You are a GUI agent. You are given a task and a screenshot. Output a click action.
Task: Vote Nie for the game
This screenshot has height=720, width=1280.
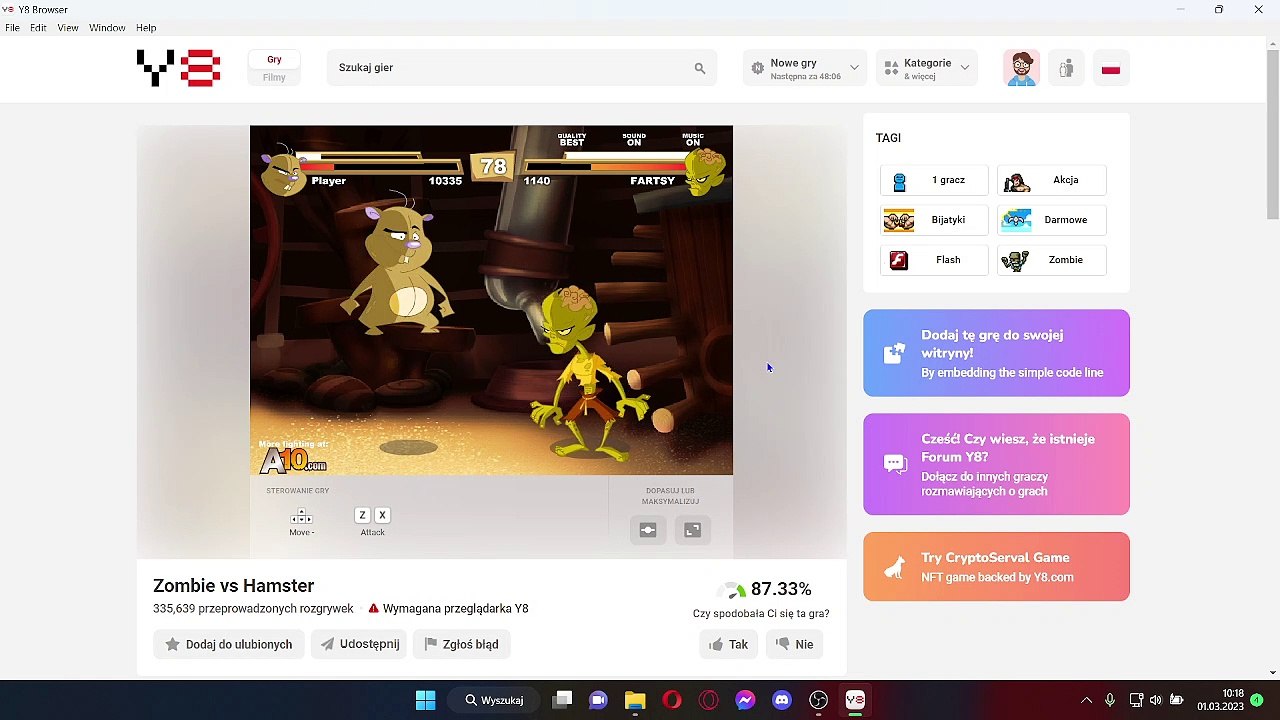point(795,644)
